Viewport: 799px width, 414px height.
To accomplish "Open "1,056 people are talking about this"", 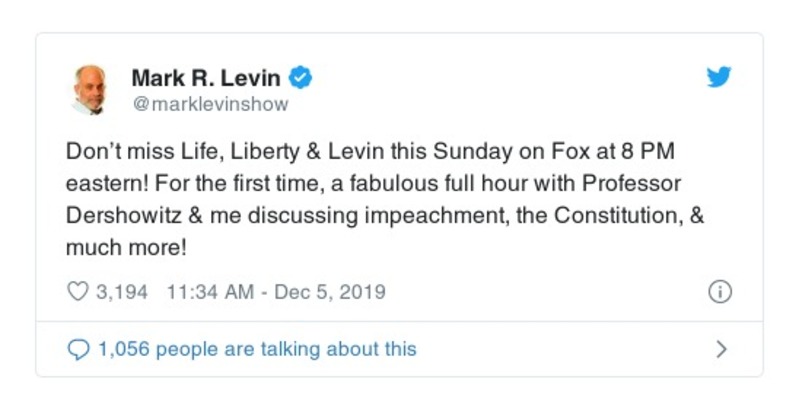I will tap(256, 349).
